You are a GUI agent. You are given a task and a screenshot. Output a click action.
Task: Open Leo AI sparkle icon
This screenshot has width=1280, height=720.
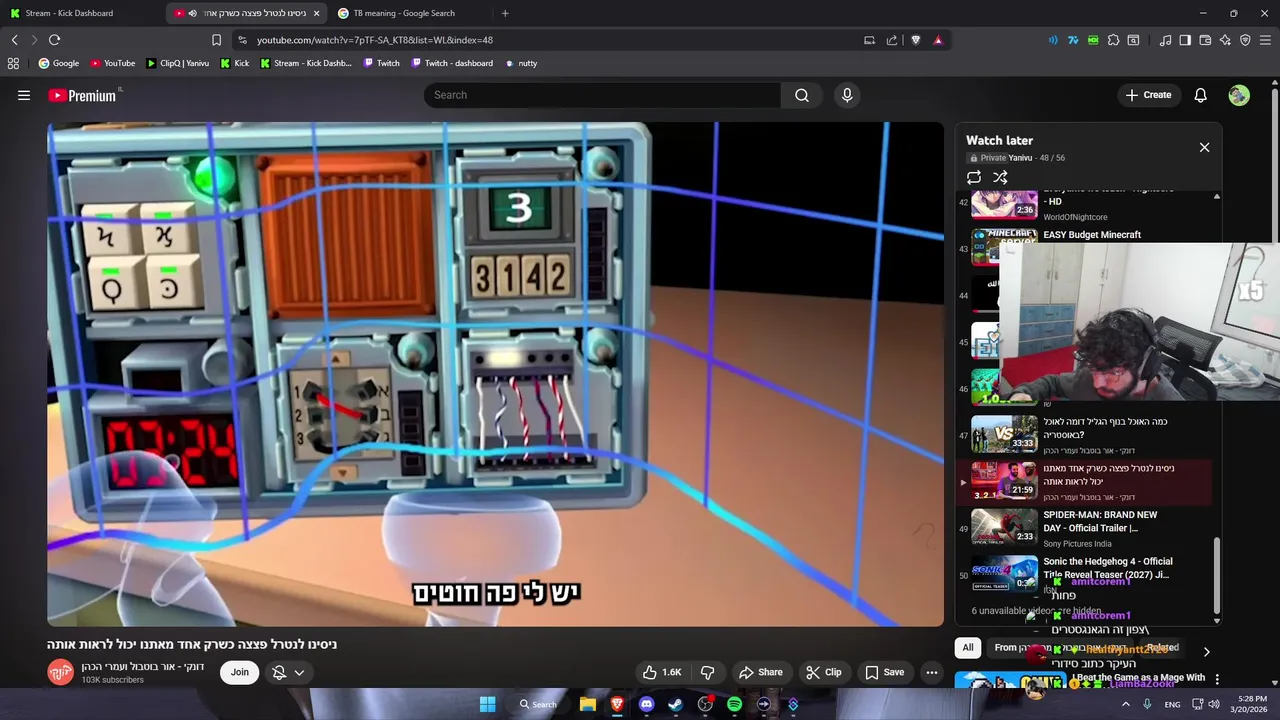(x=1225, y=40)
